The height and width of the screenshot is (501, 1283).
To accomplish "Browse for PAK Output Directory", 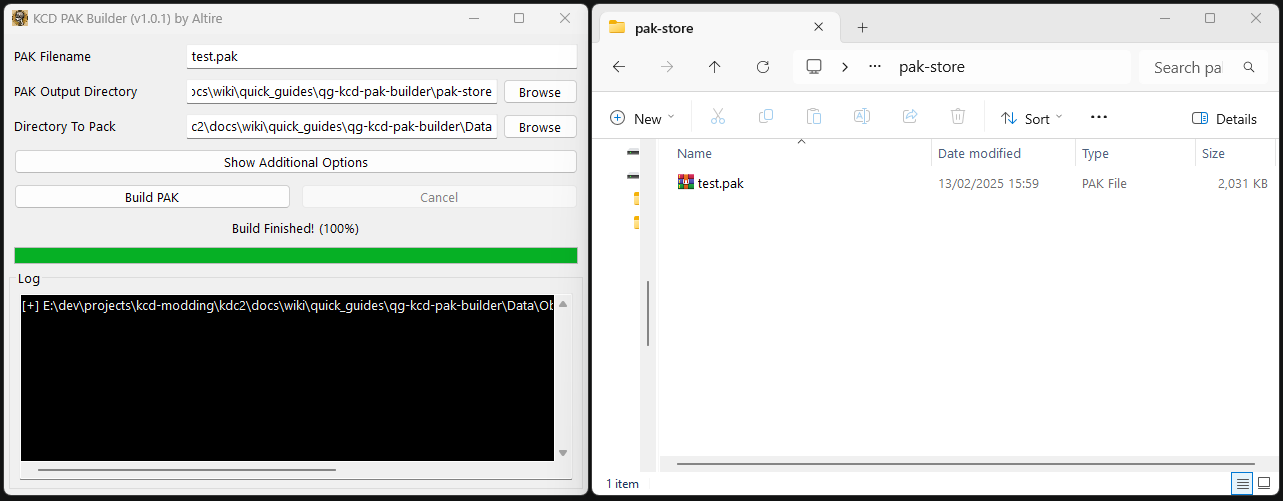I will [539, 92].
